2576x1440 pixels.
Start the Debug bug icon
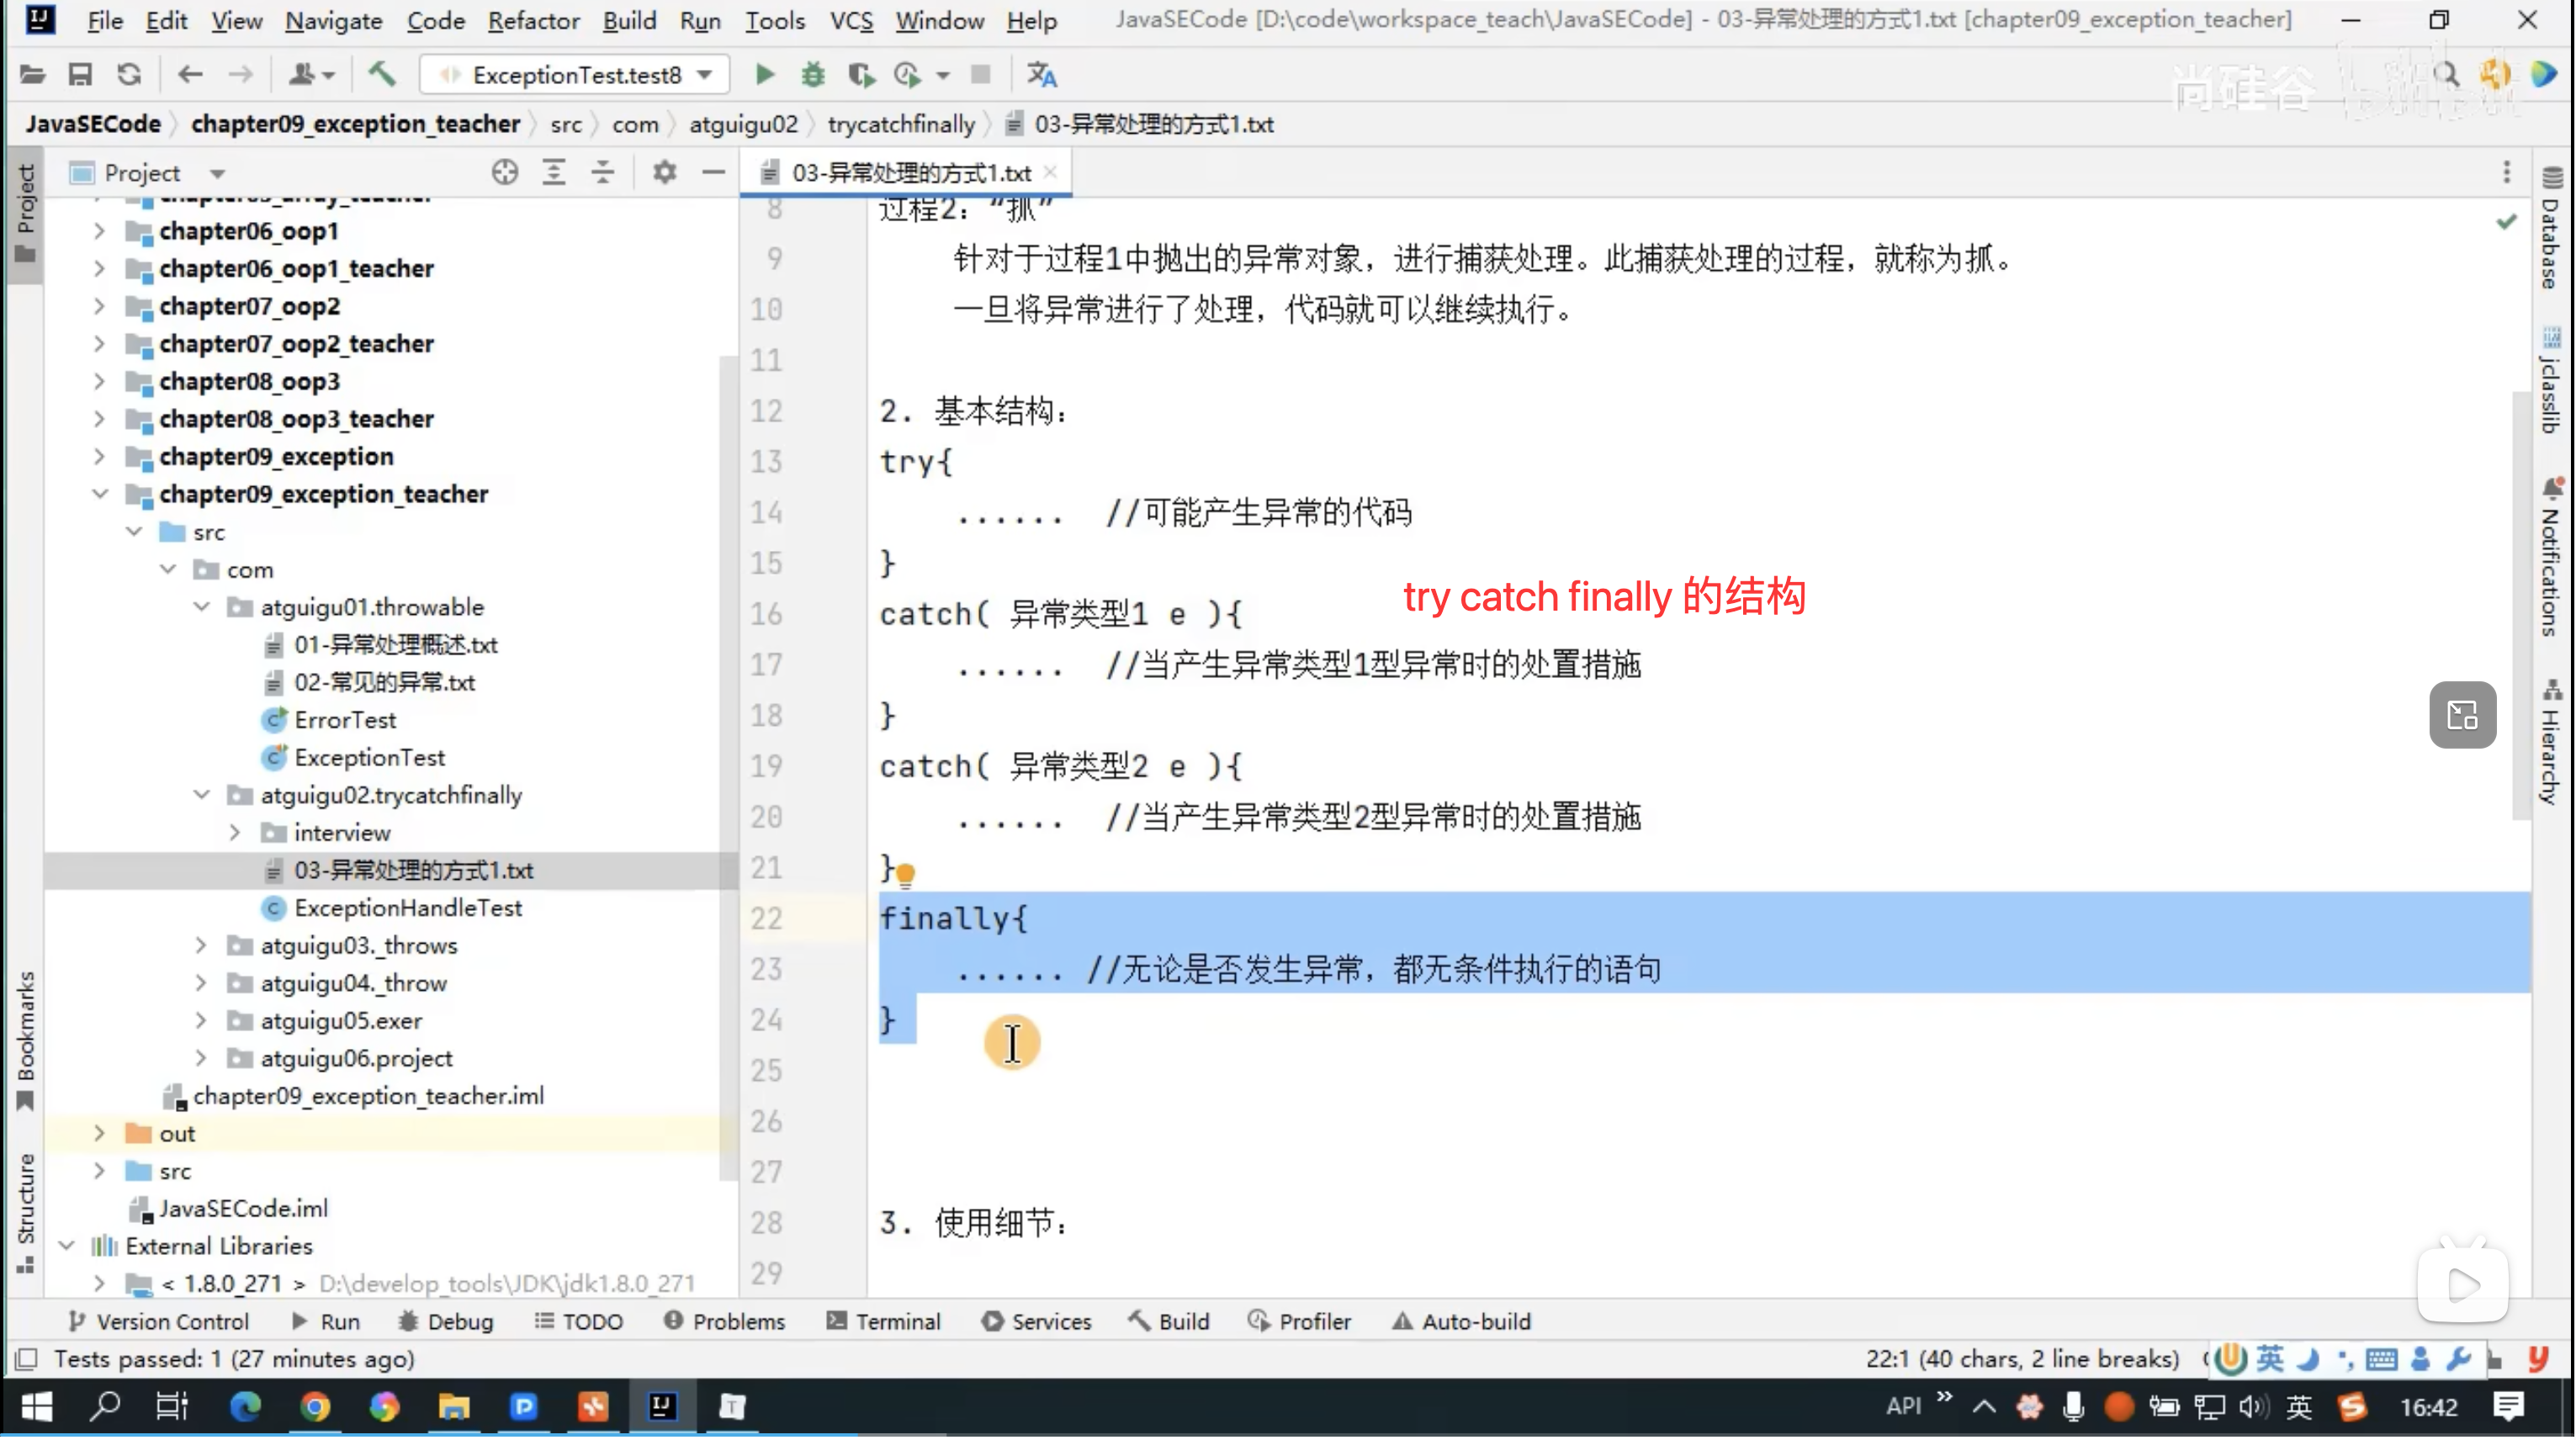tap(813, 75)
